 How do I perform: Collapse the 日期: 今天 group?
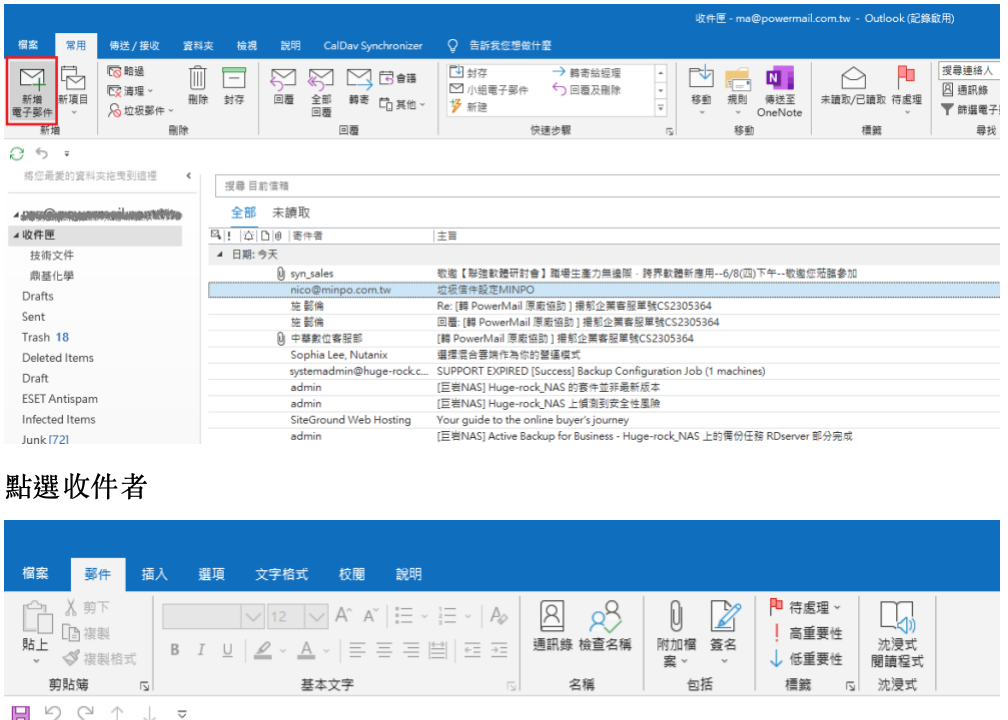pyautogui.click(x=219, y=255)
